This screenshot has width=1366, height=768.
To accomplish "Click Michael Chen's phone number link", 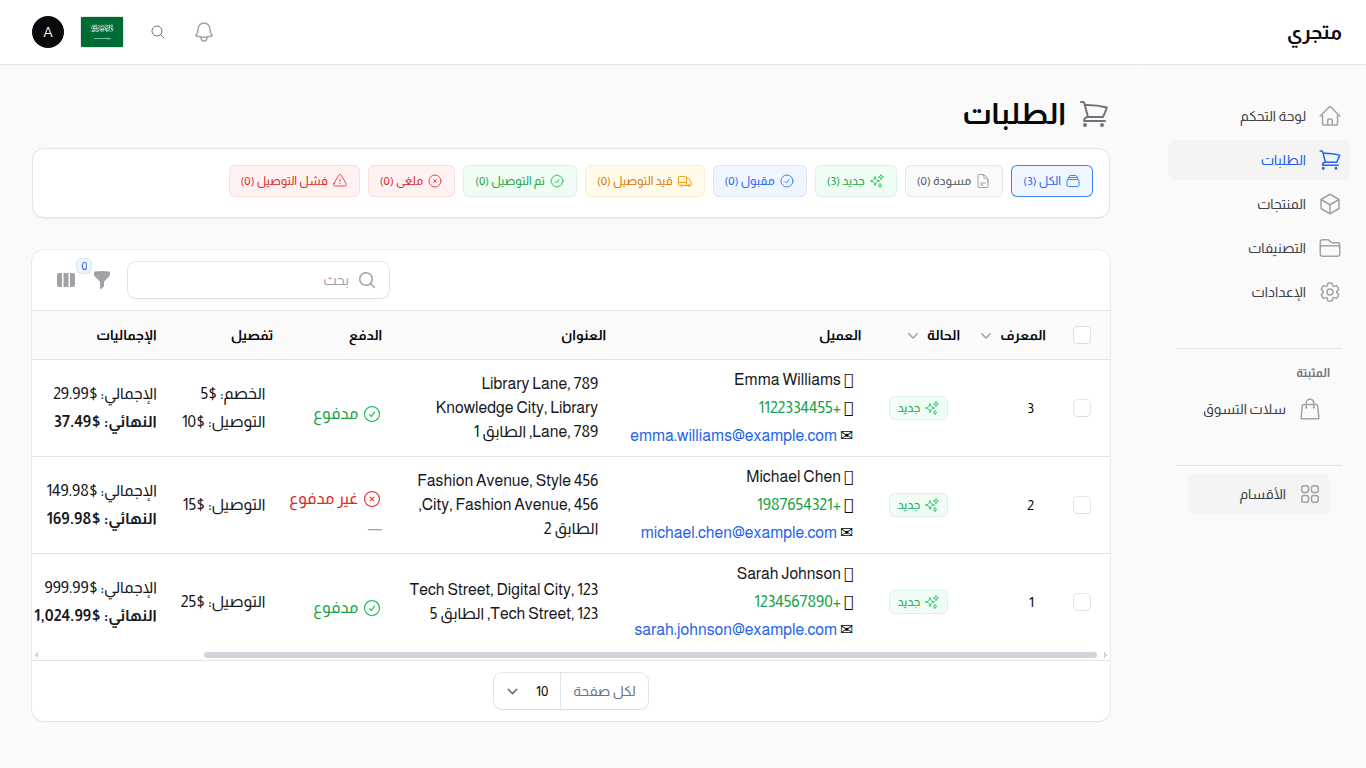I will (x=798, y=505).
